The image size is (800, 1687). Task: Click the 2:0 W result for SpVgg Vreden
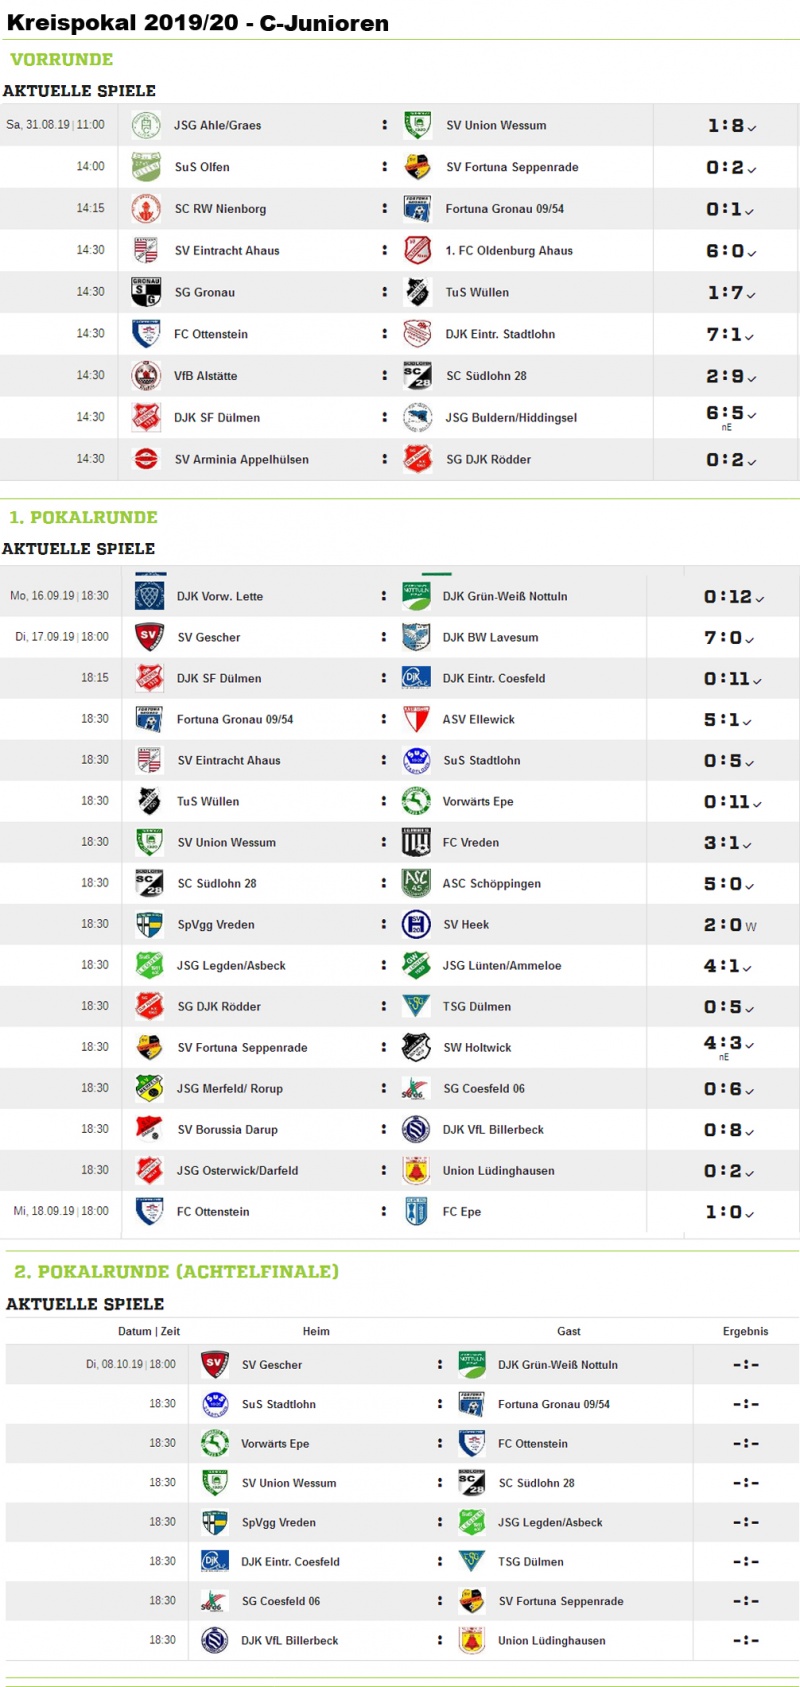[730, 925]
